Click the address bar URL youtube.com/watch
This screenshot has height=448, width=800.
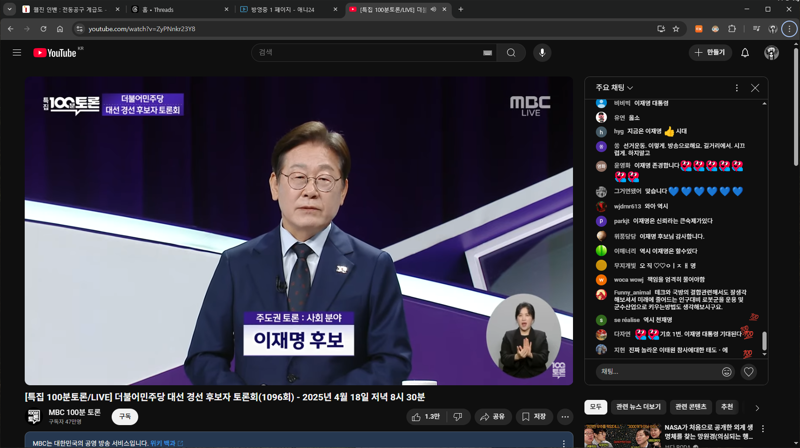(142, 29)
